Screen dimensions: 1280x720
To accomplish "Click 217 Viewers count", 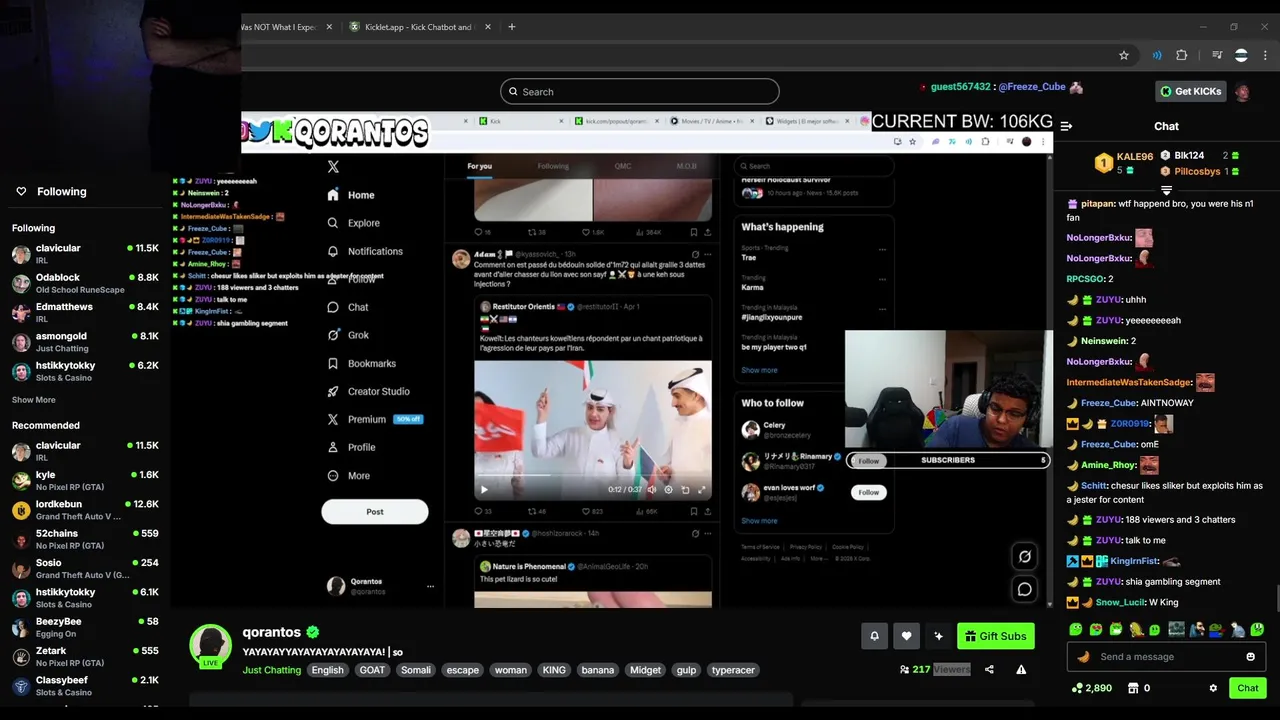I will tap(935, 670).
